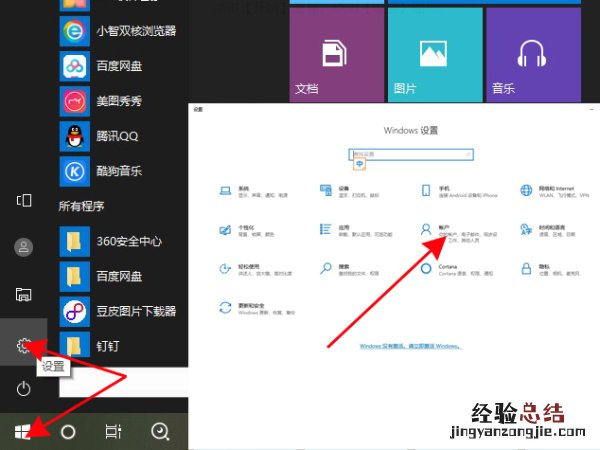The width and height of the screenshot is (600, 450).
Task: Open 酷狗音音乐 app with K icon
Action: click(x=101, y=171)
